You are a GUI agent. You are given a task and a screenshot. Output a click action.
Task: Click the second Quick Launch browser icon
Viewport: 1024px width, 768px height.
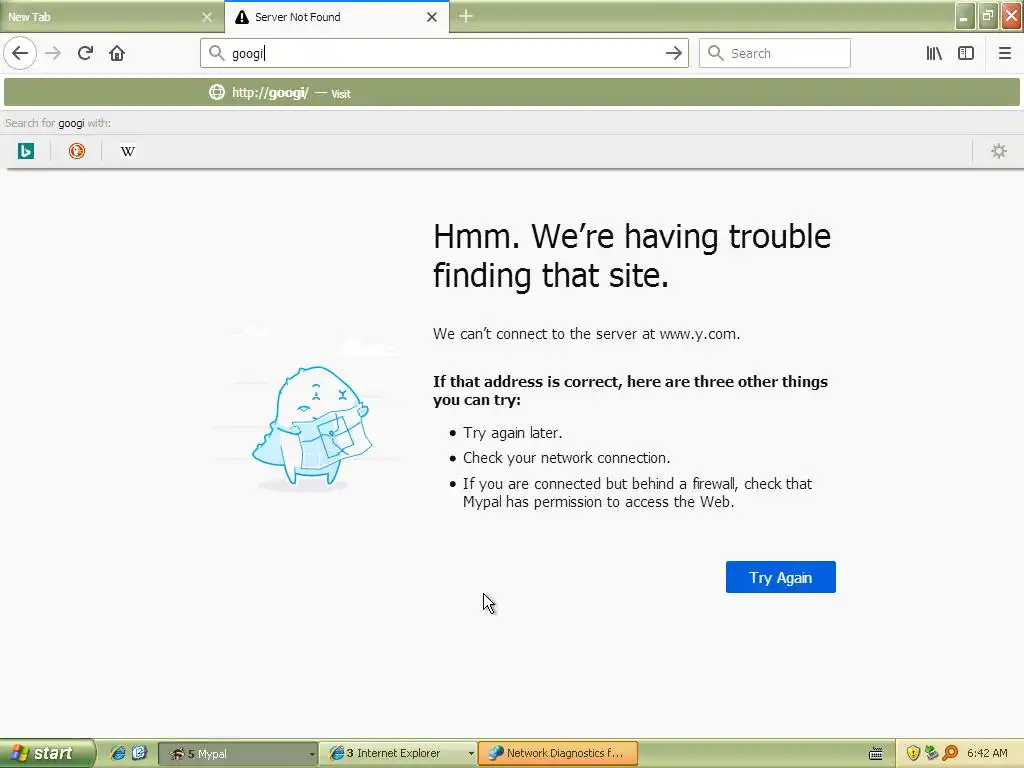click(139, 753)
